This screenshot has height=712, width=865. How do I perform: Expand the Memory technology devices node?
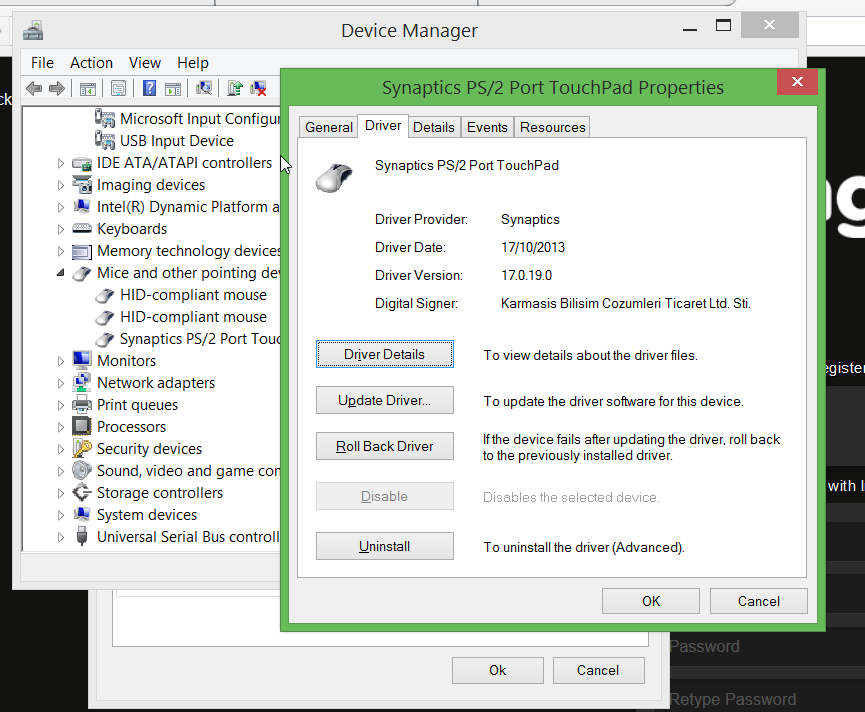[61, 251]
